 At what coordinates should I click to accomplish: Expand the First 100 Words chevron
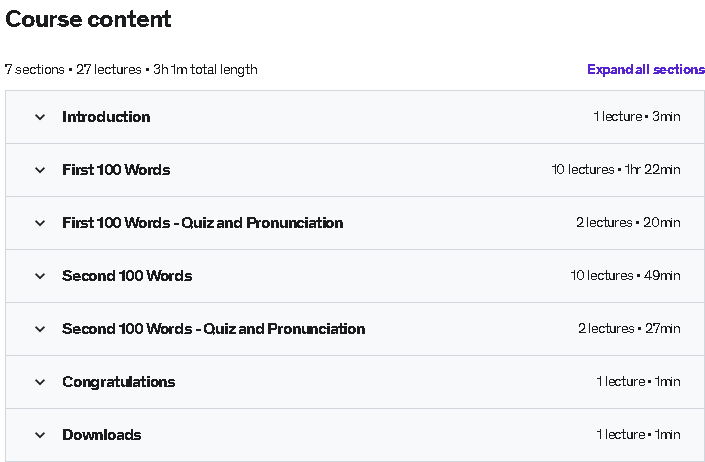(x=40, y=170)
